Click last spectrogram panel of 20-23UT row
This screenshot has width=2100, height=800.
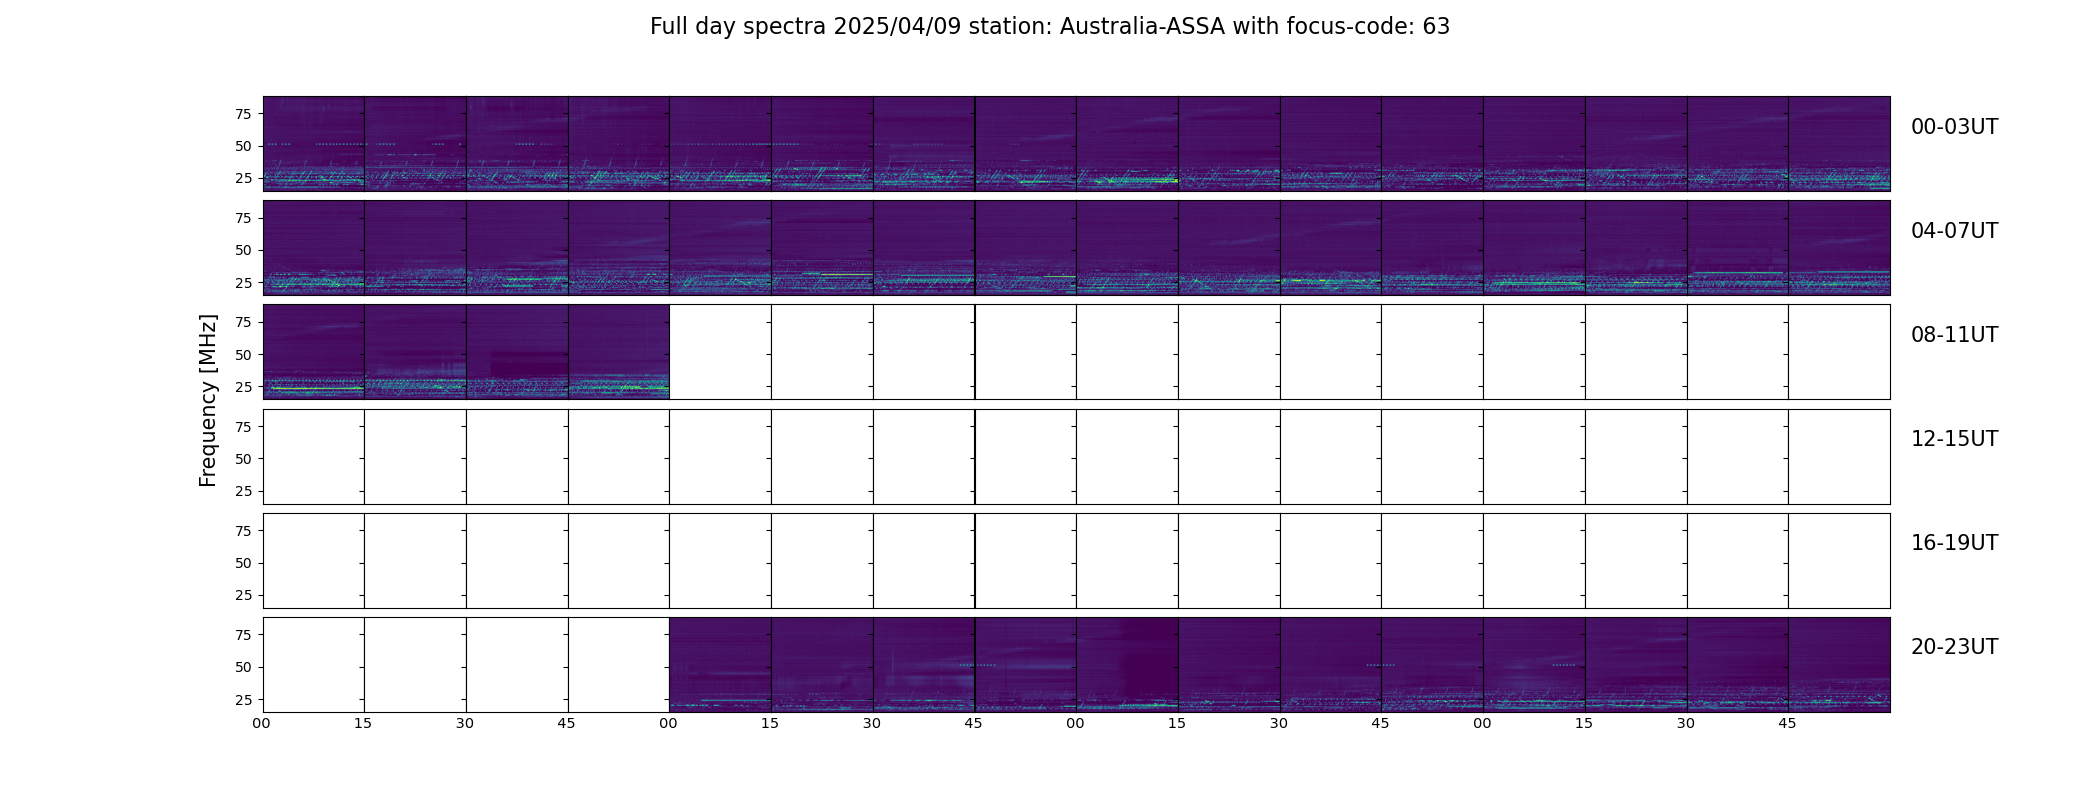click(1839, 665)
